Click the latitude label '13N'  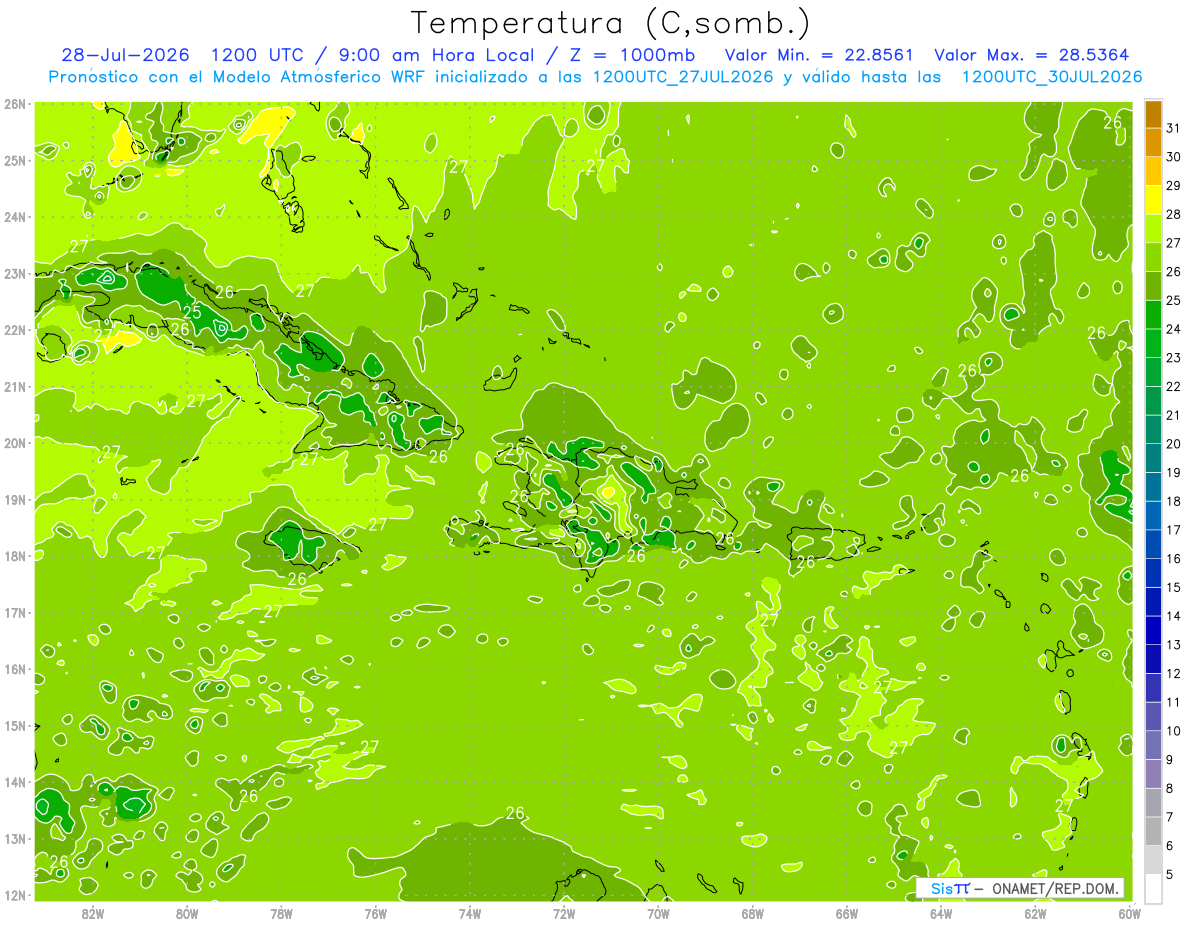[x=15, y=839]
